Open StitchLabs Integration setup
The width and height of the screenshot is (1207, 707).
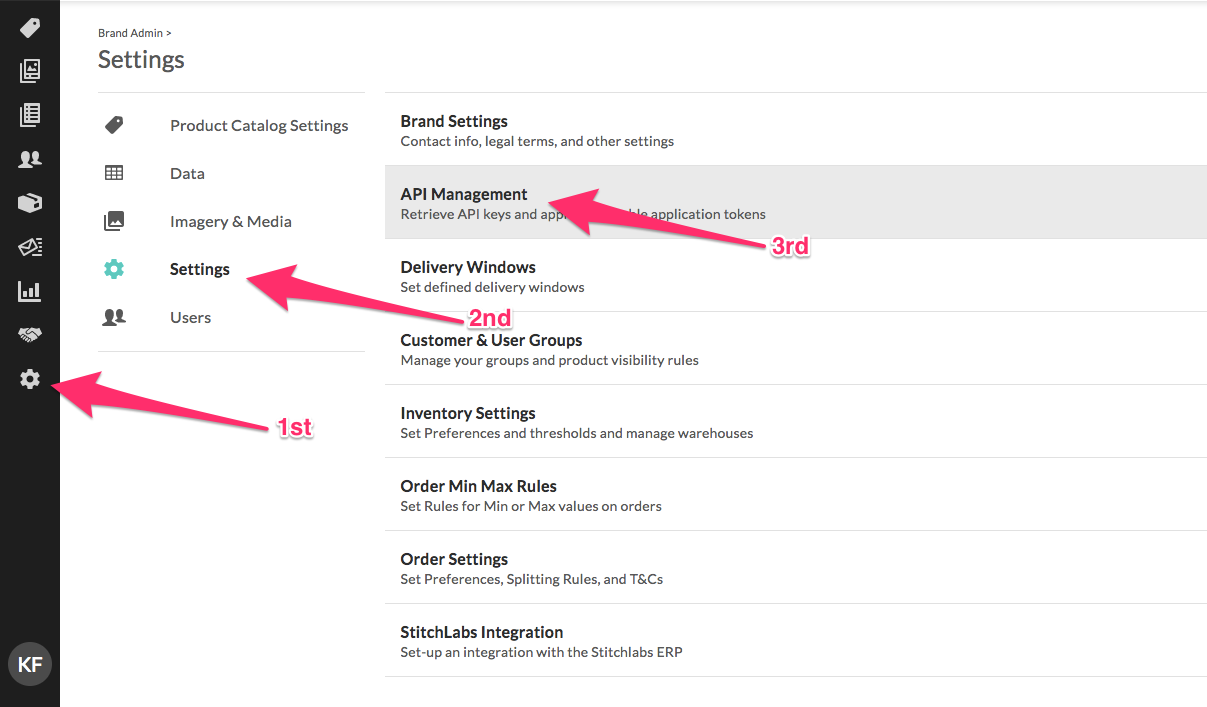click(796, 641)
